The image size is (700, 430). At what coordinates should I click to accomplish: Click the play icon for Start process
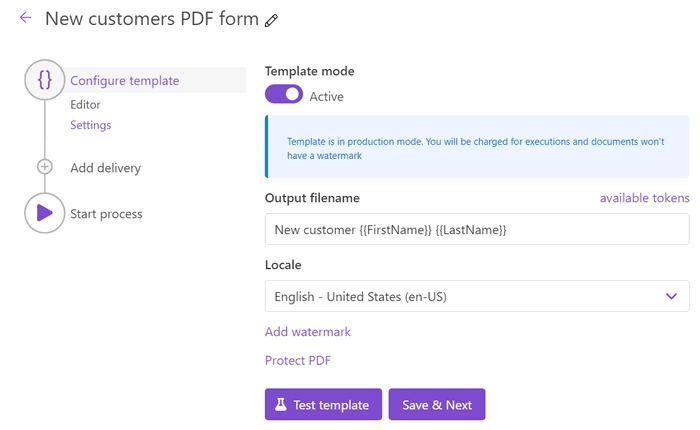click(45, 213)
